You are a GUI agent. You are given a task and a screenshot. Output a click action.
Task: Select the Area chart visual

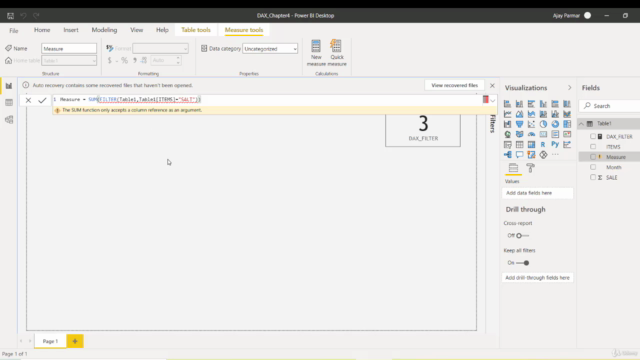tap(519, 114)
